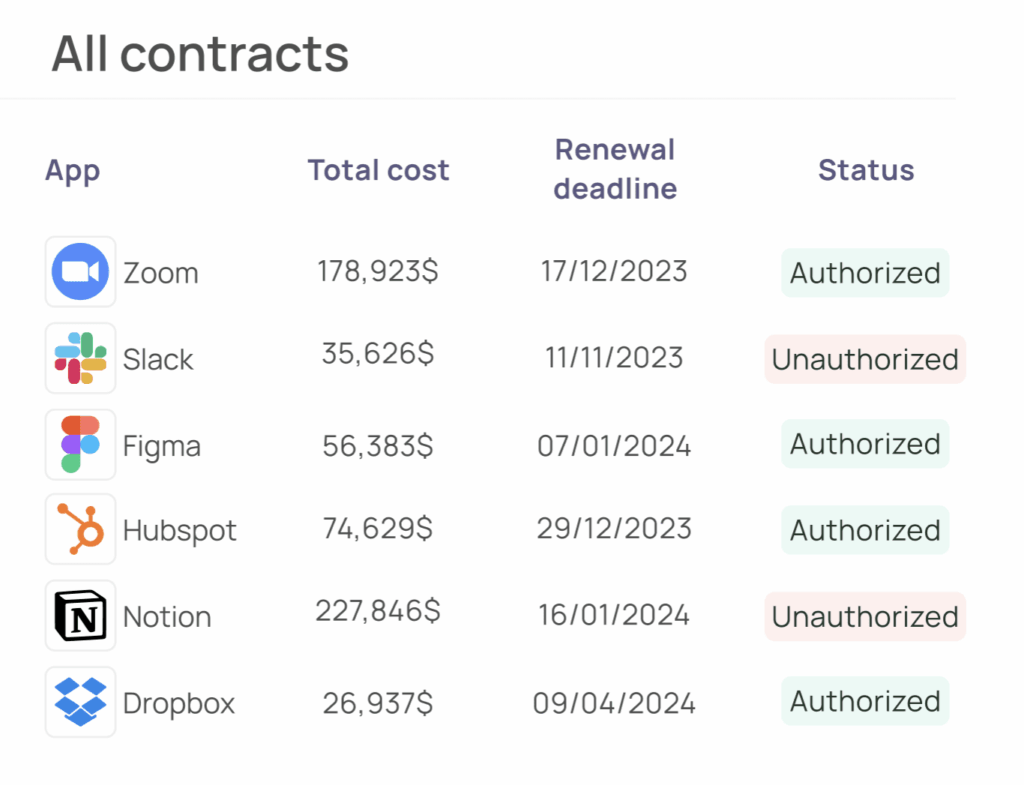Click the All contracts title

pos(200,55)
